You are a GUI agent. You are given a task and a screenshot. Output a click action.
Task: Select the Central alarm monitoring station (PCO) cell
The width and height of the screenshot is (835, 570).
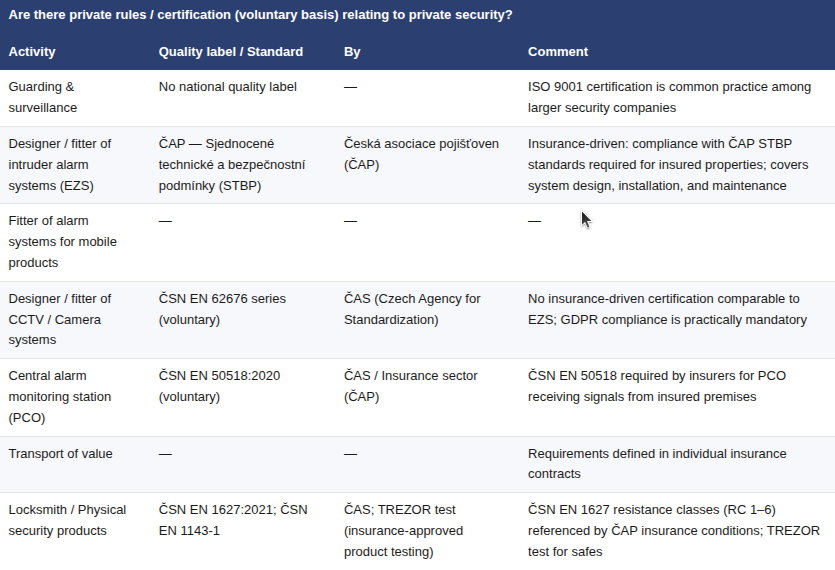[60, 397]
